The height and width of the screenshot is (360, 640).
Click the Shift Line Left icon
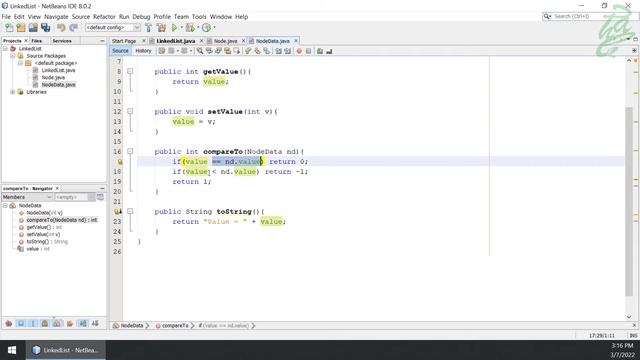(278, 51)
